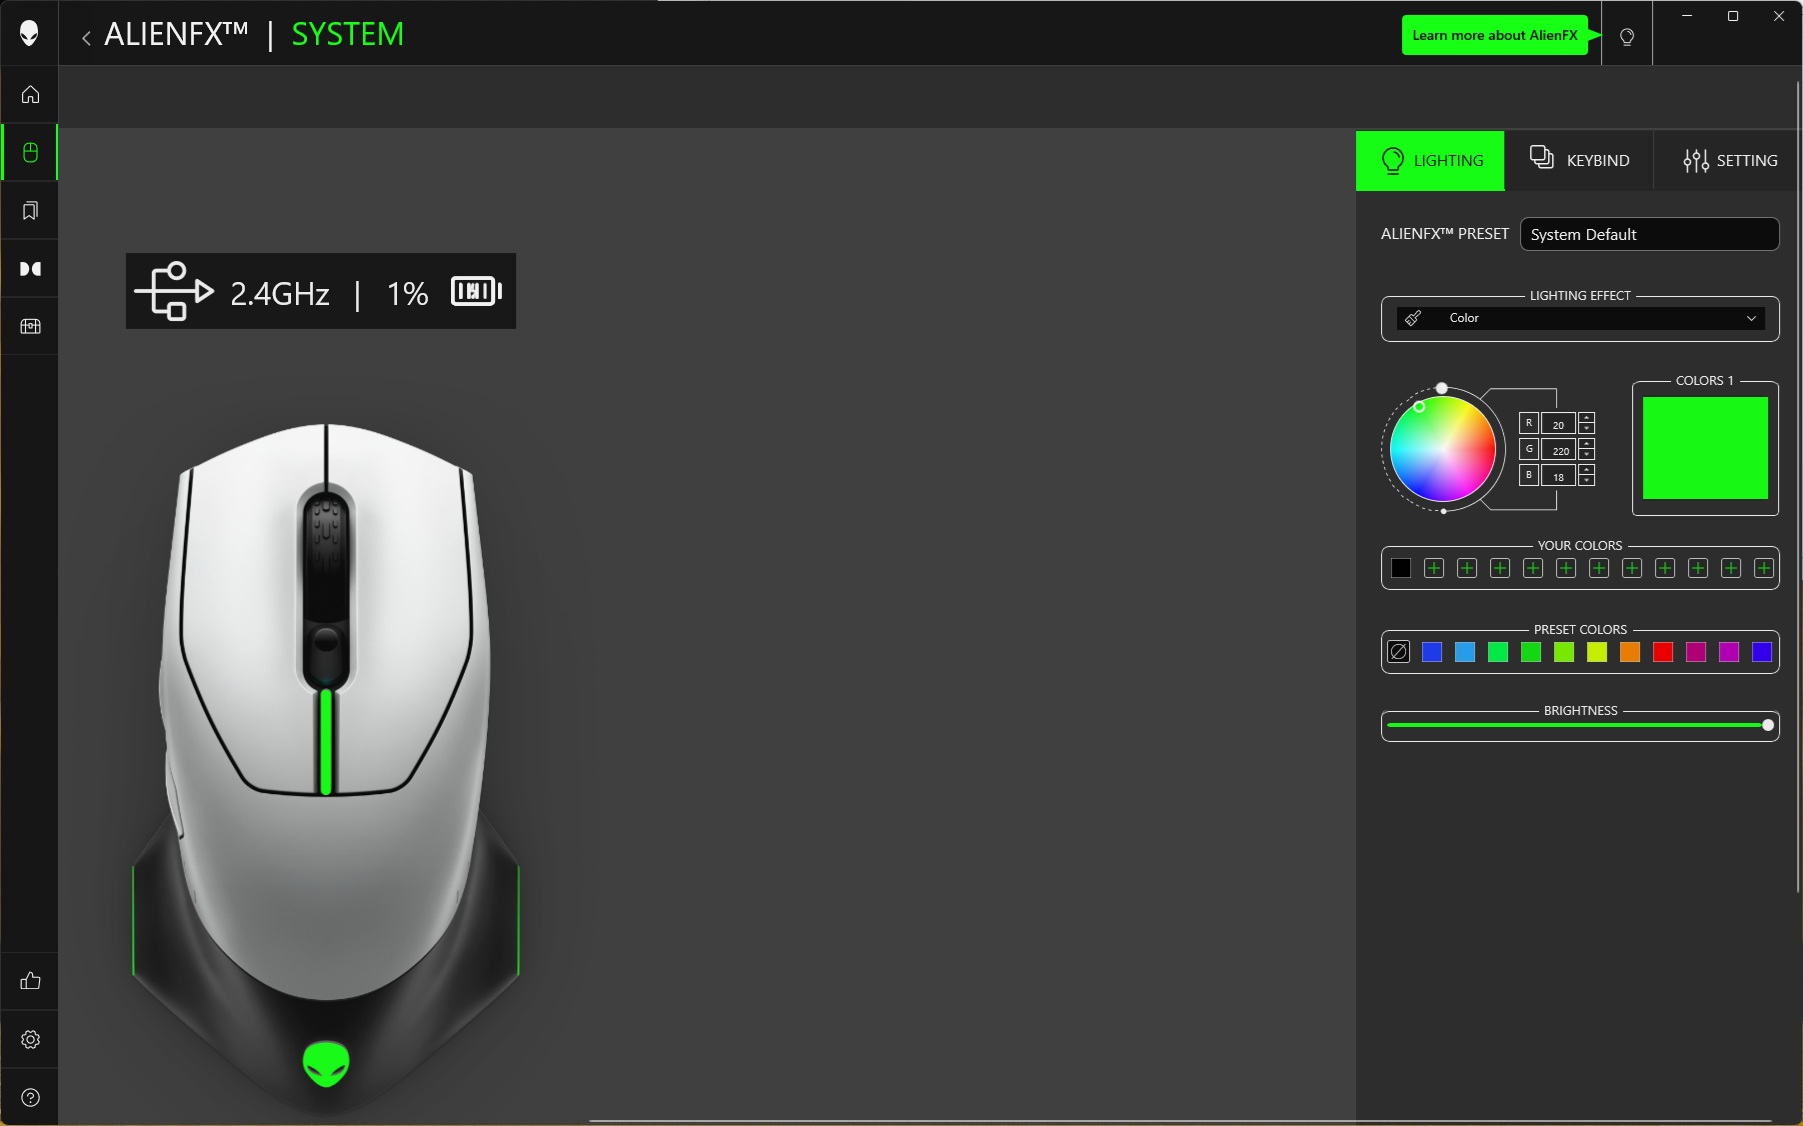Increase the B value with up arrow

(1586, 469)
